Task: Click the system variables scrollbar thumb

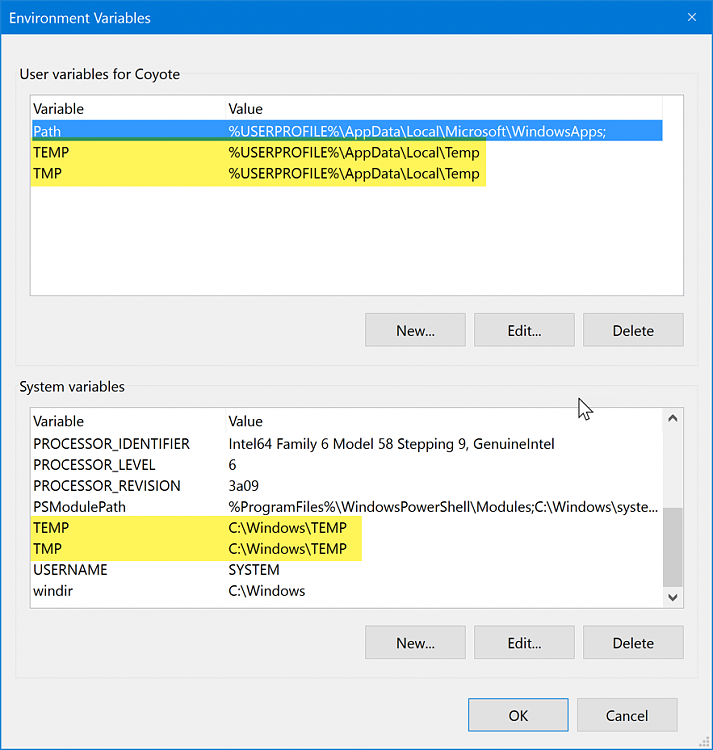Action: click(673, 547)
